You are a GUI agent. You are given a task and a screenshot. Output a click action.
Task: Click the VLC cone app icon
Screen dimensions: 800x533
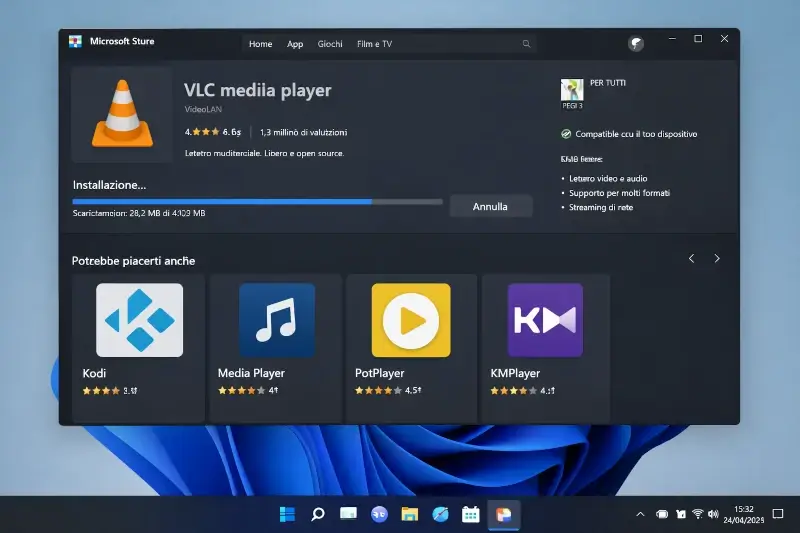[x=122, y=114]
